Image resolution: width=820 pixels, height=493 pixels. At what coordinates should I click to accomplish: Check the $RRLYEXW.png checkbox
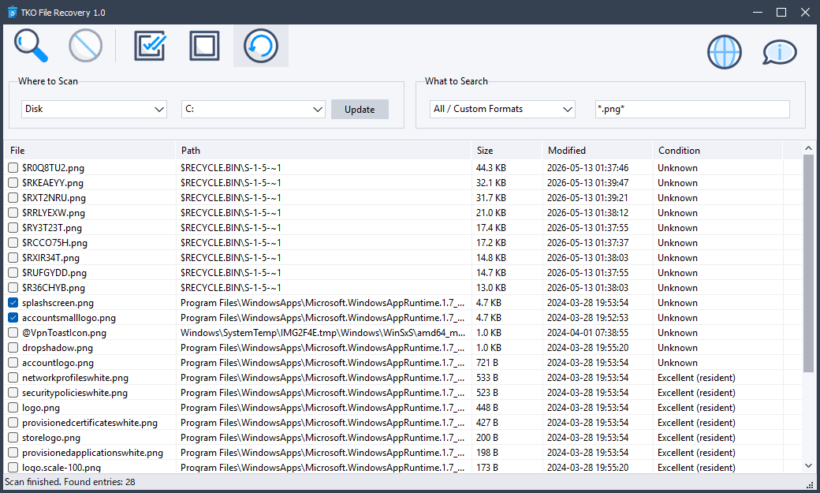click(13, 213)
